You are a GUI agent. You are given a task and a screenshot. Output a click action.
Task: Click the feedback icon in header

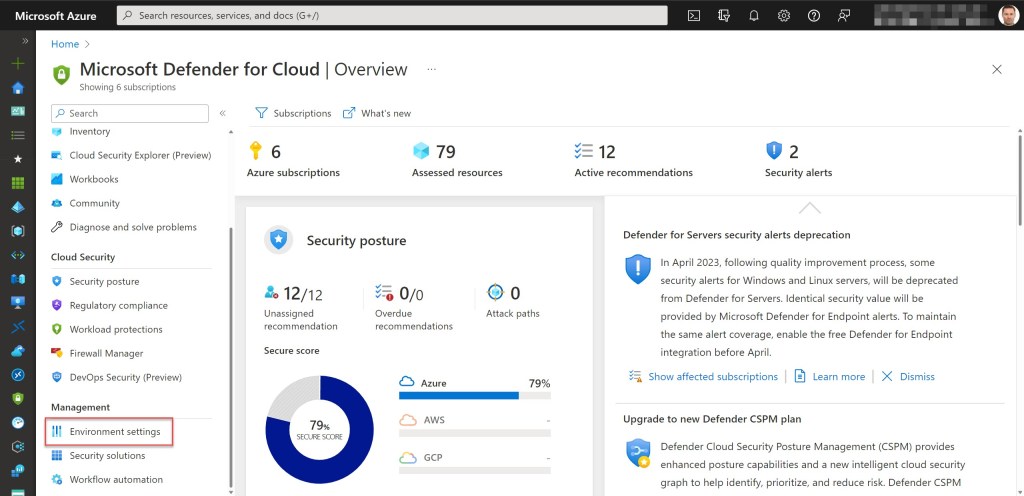(x=844, y=15)
